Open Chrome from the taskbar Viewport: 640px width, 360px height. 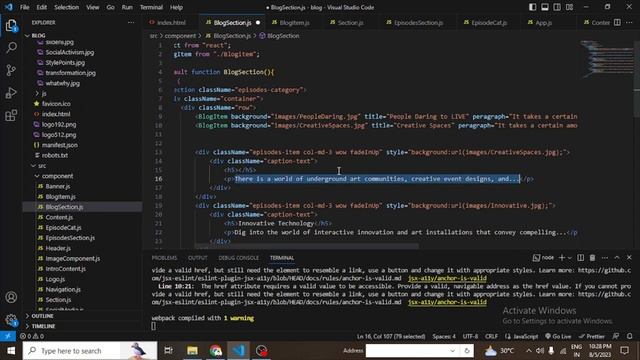[x=216, y=351]
